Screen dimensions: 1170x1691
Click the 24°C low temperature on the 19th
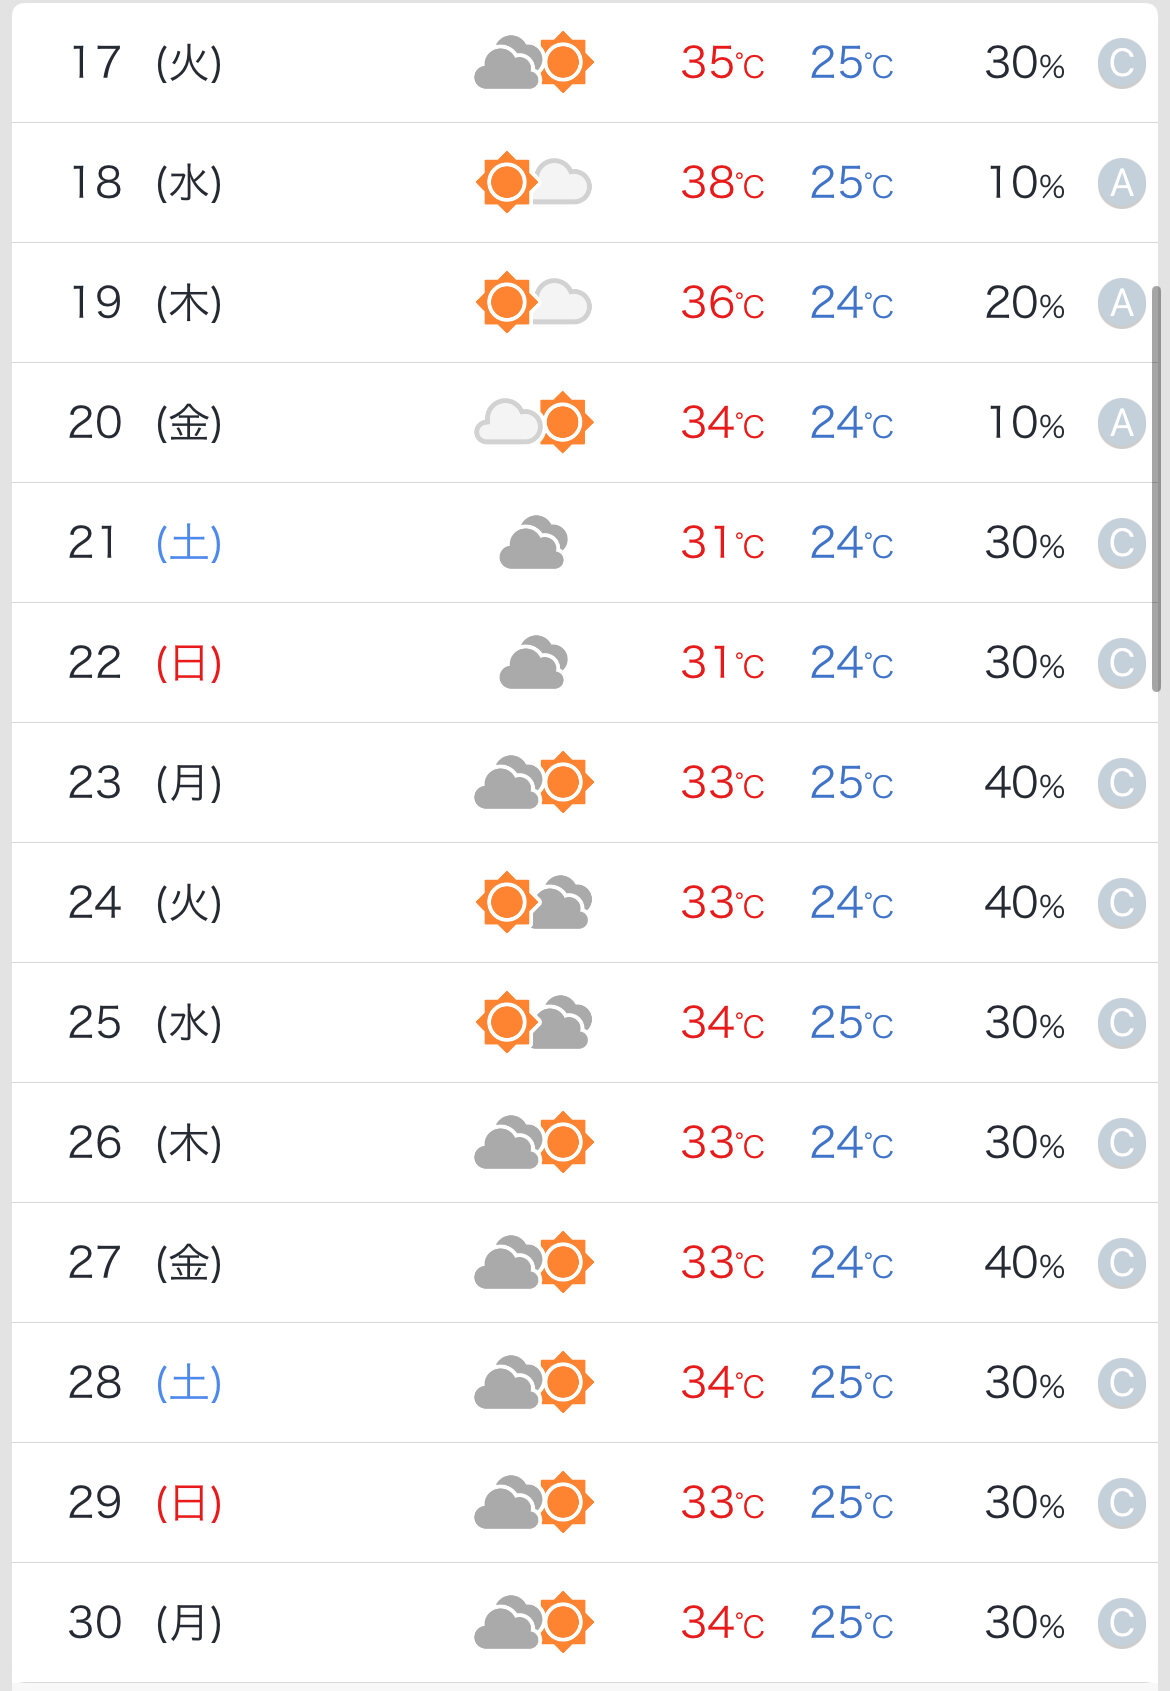pyautogui.click(x=851, y=303)
